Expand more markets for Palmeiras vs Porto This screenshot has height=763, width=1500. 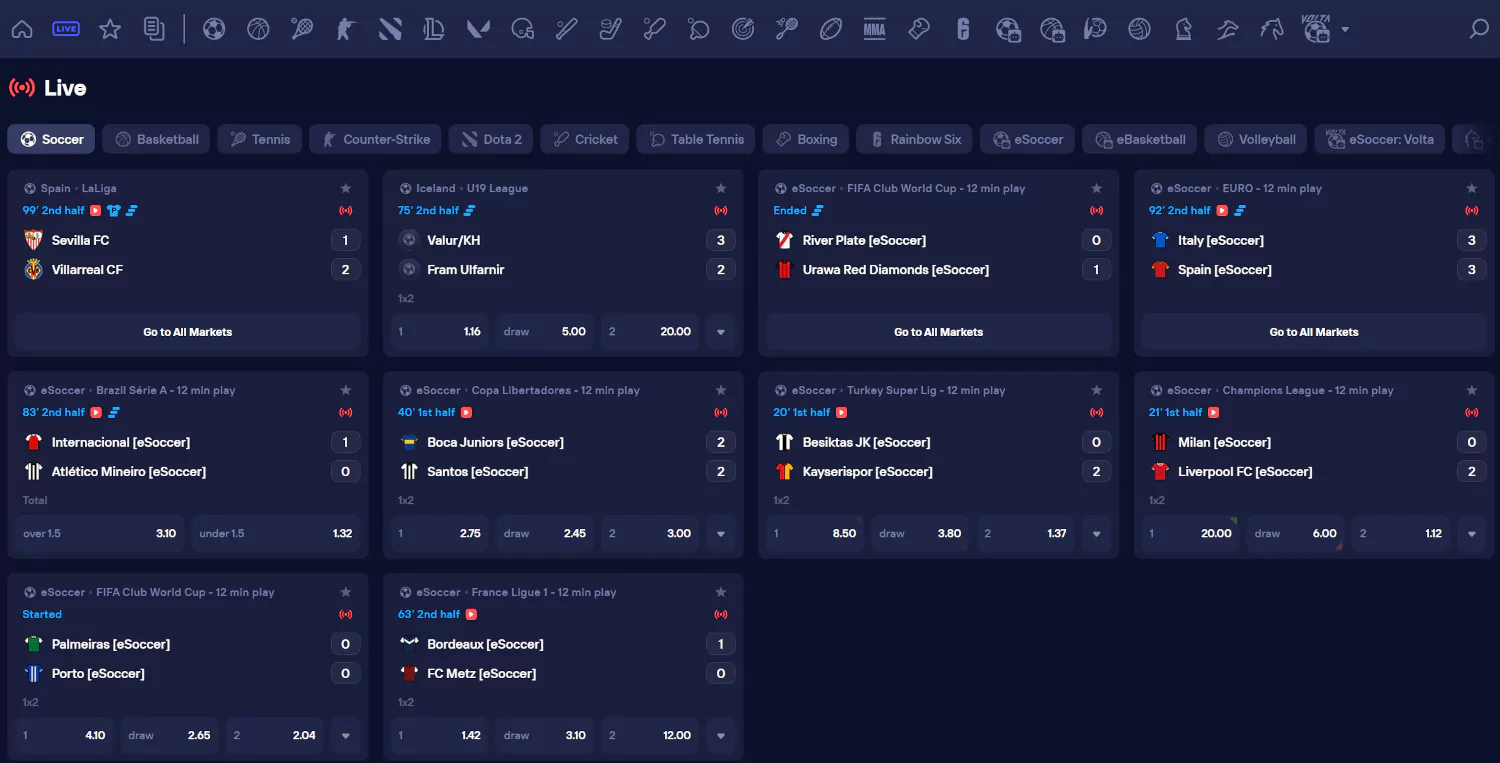click(346, 736)
